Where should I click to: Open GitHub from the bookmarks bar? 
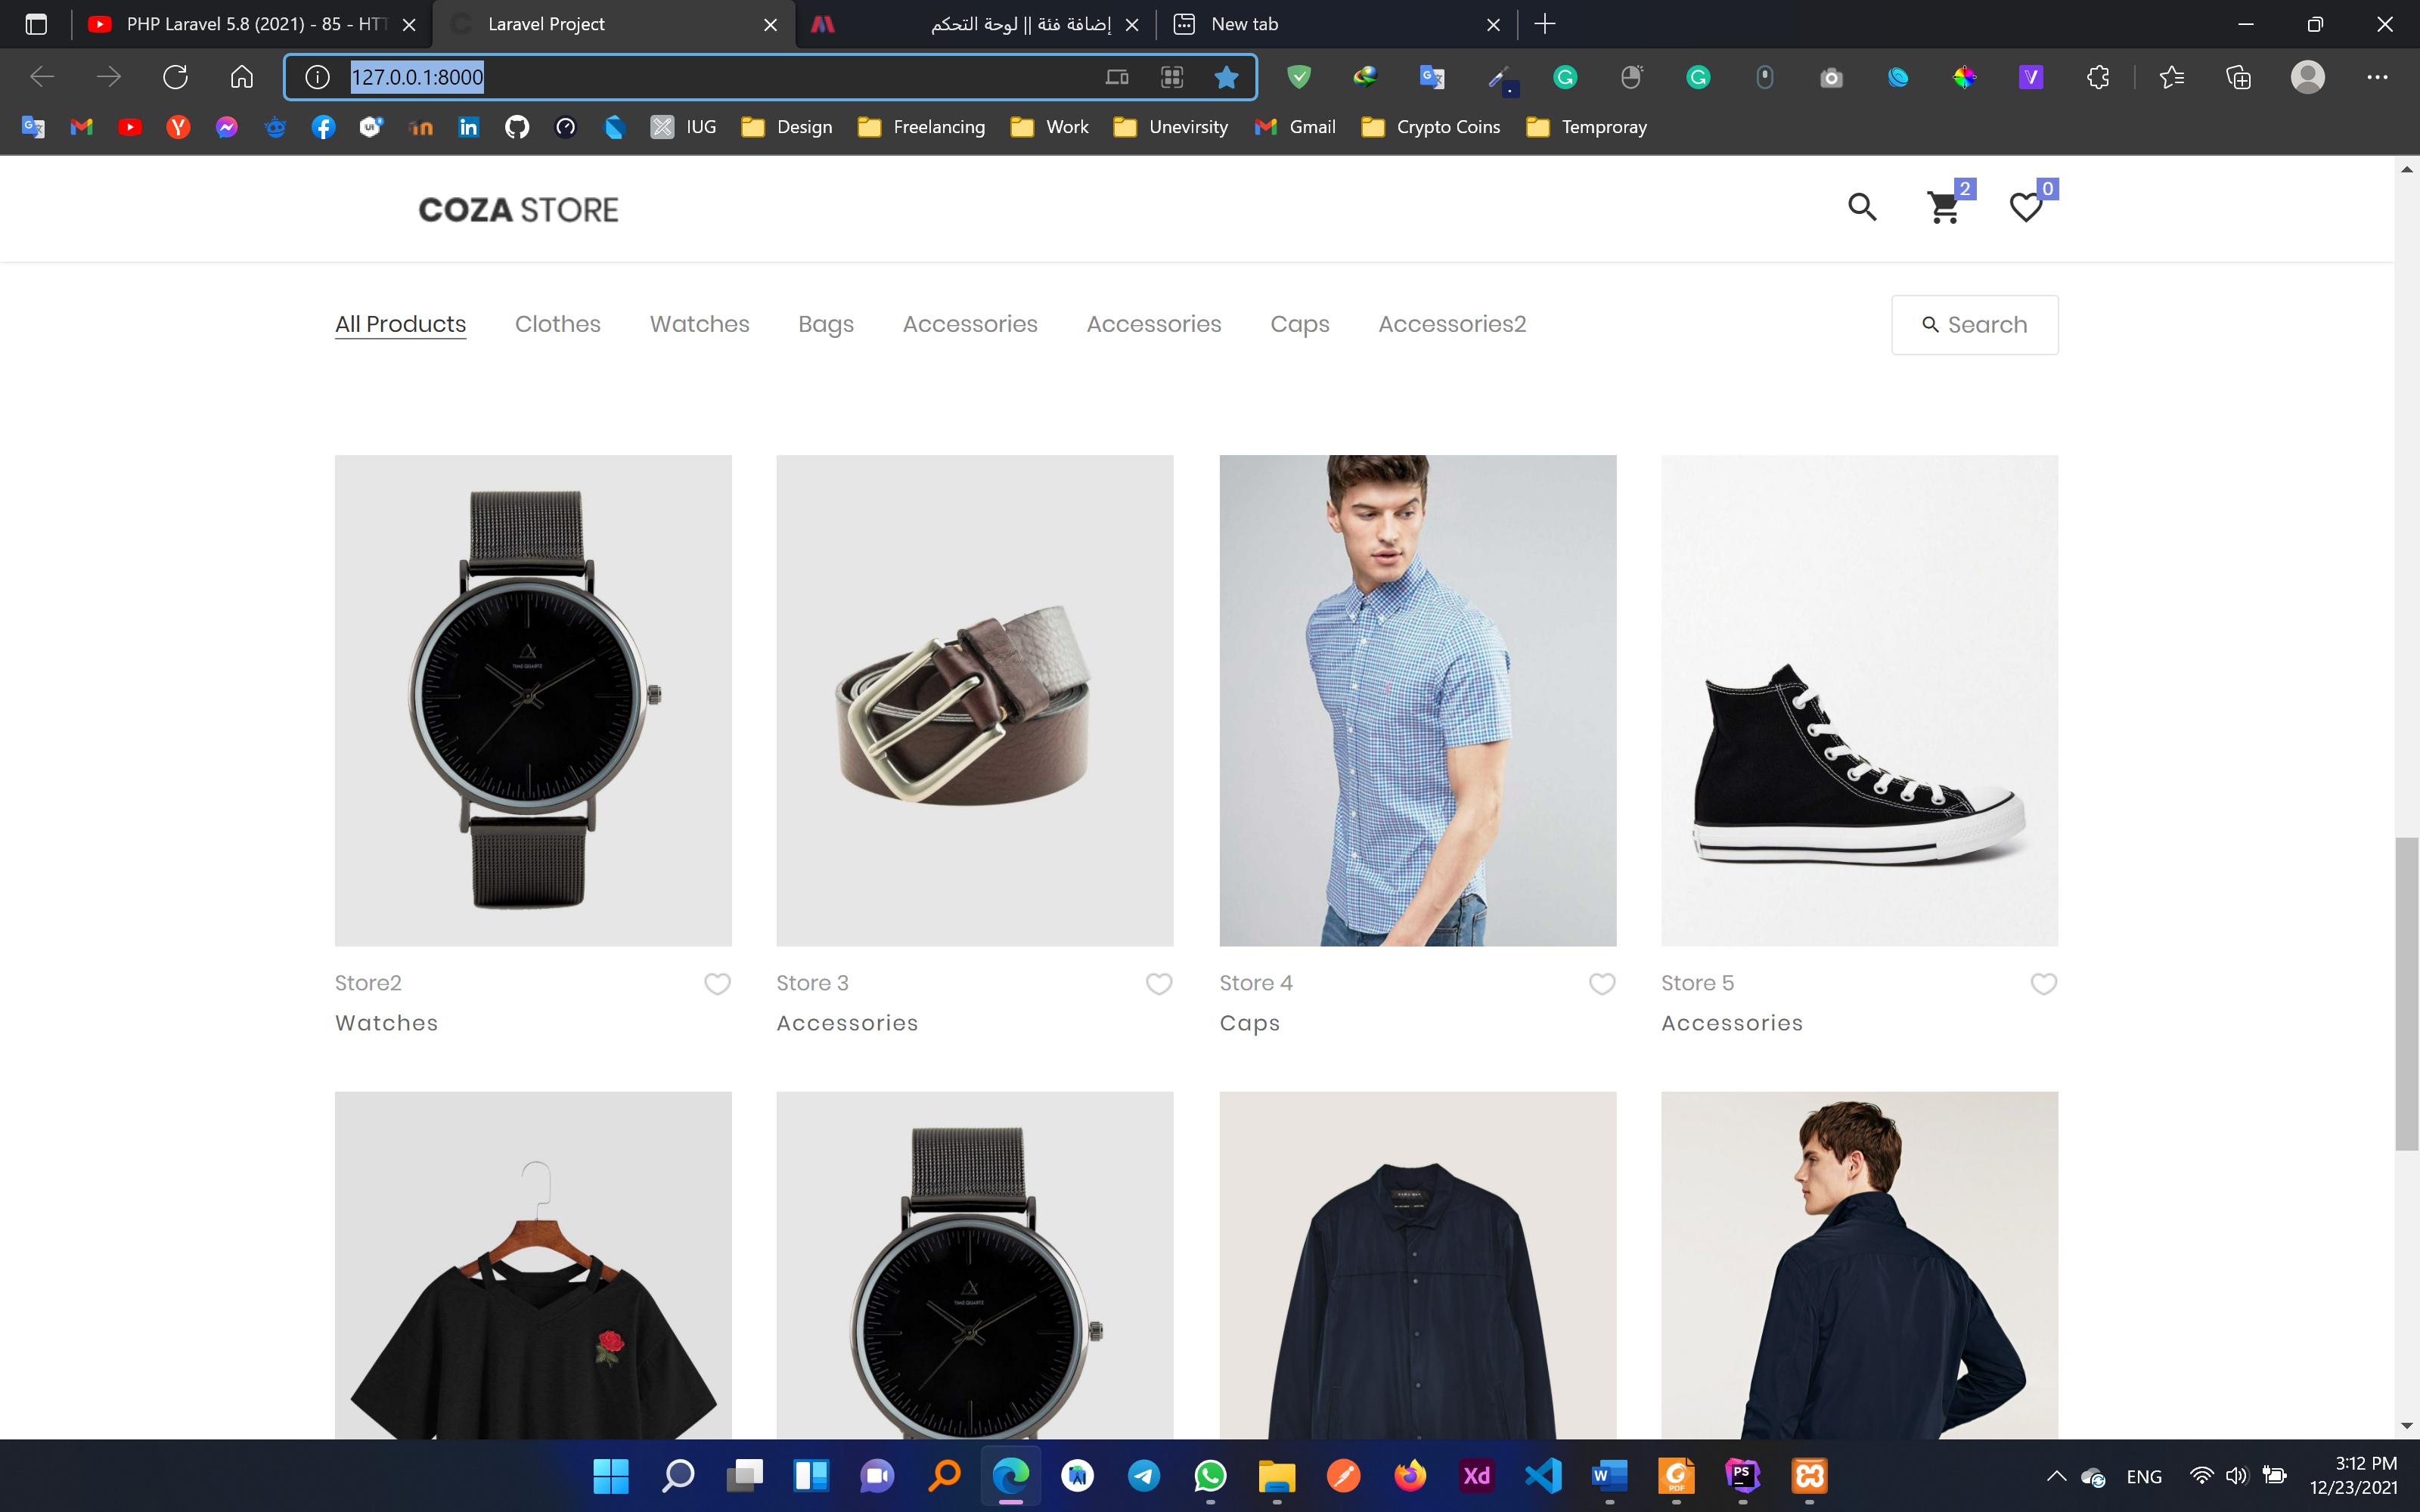(x=516, y=127)
